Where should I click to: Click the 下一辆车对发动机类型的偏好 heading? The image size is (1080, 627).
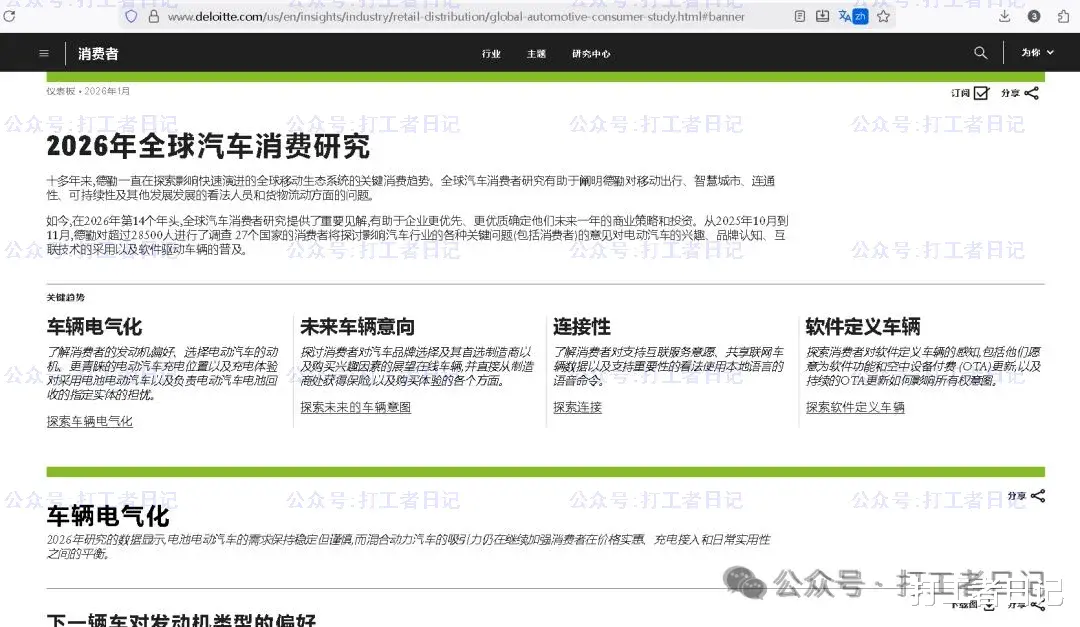point(181,620)
